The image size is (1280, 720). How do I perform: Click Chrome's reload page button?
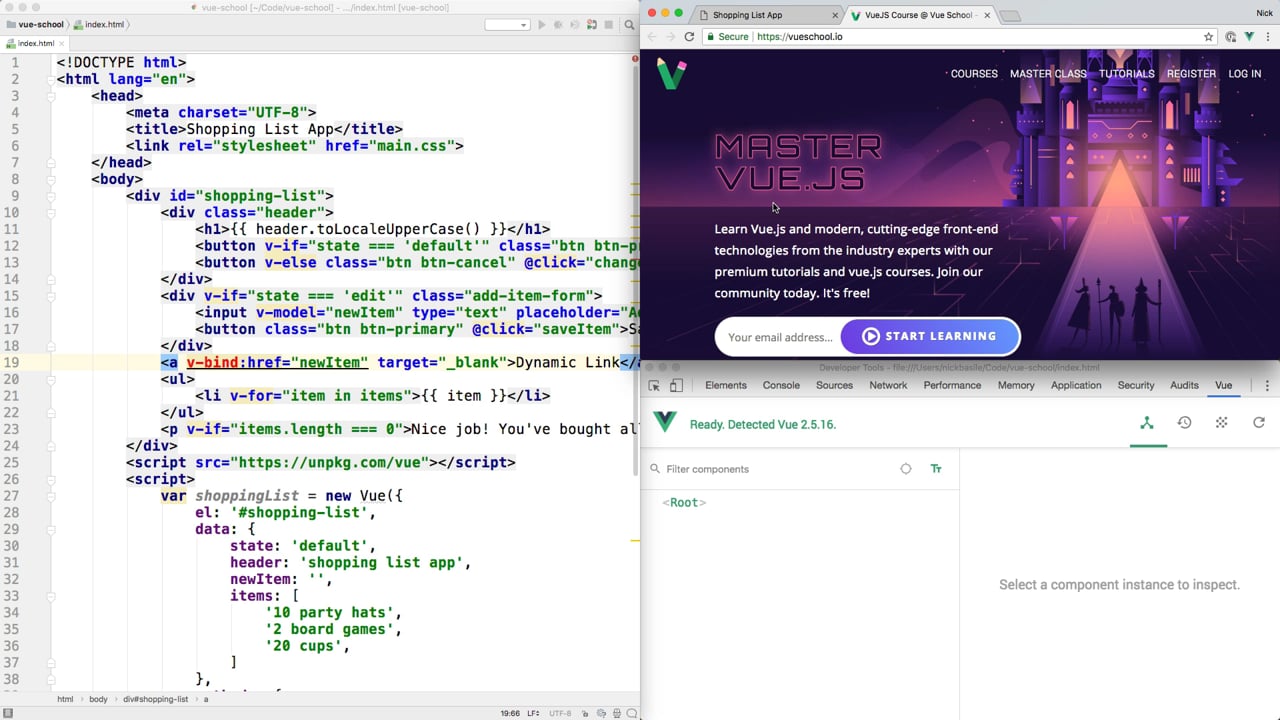click(689, 37)
